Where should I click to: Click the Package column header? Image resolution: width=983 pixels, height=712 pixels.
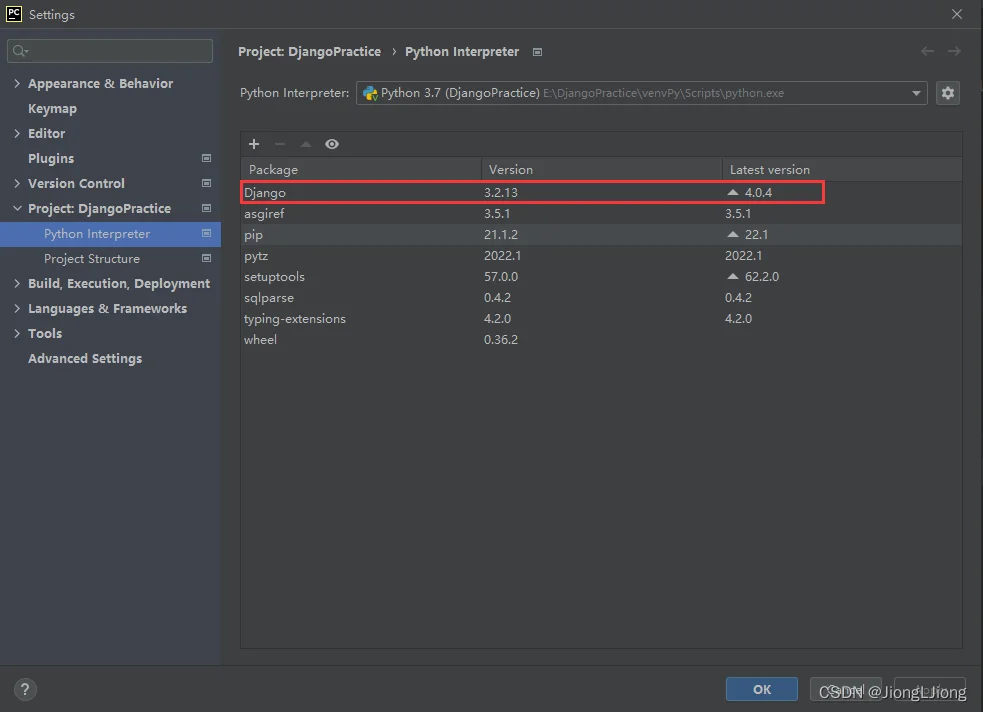pos(361,170)
